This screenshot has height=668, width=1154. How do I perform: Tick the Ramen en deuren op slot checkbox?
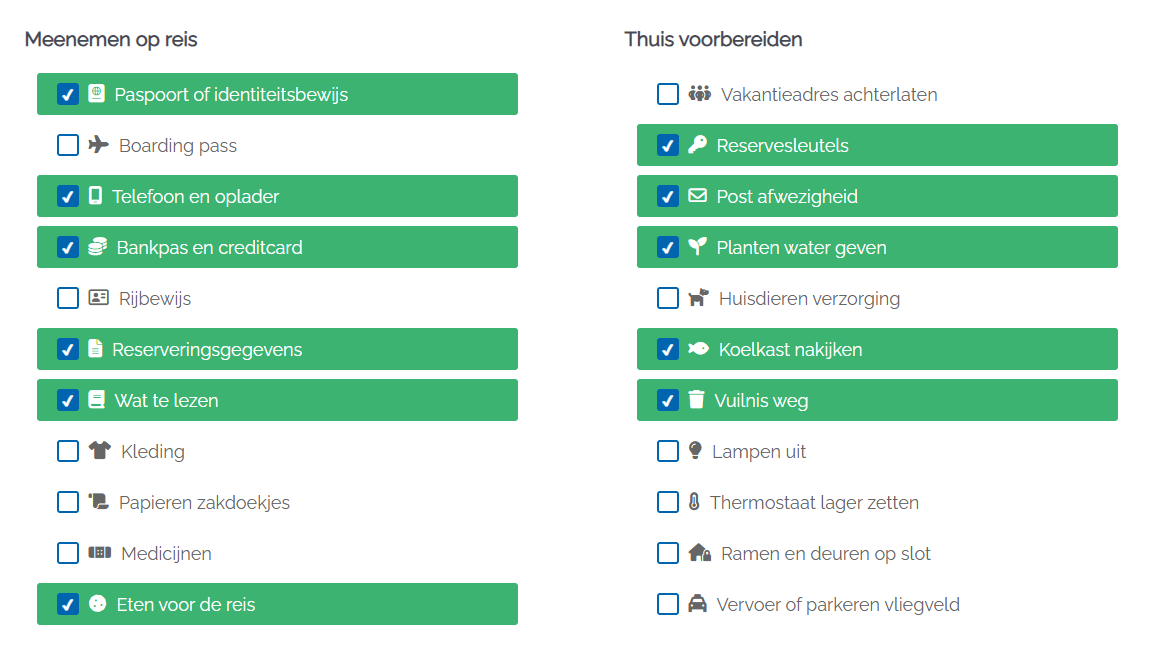coord(668,553)
